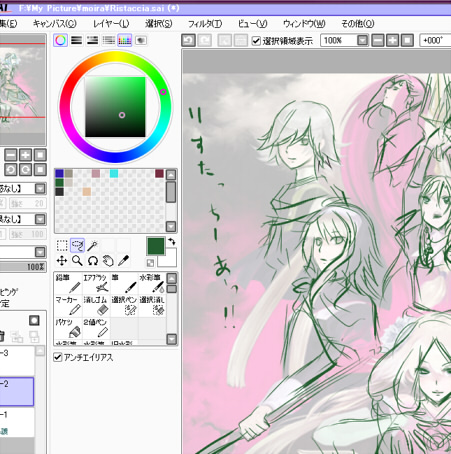Viewport: 451px width, 454px height.
Task: Choose the 2値ペン binary pen tool
Action: (96, 328)
